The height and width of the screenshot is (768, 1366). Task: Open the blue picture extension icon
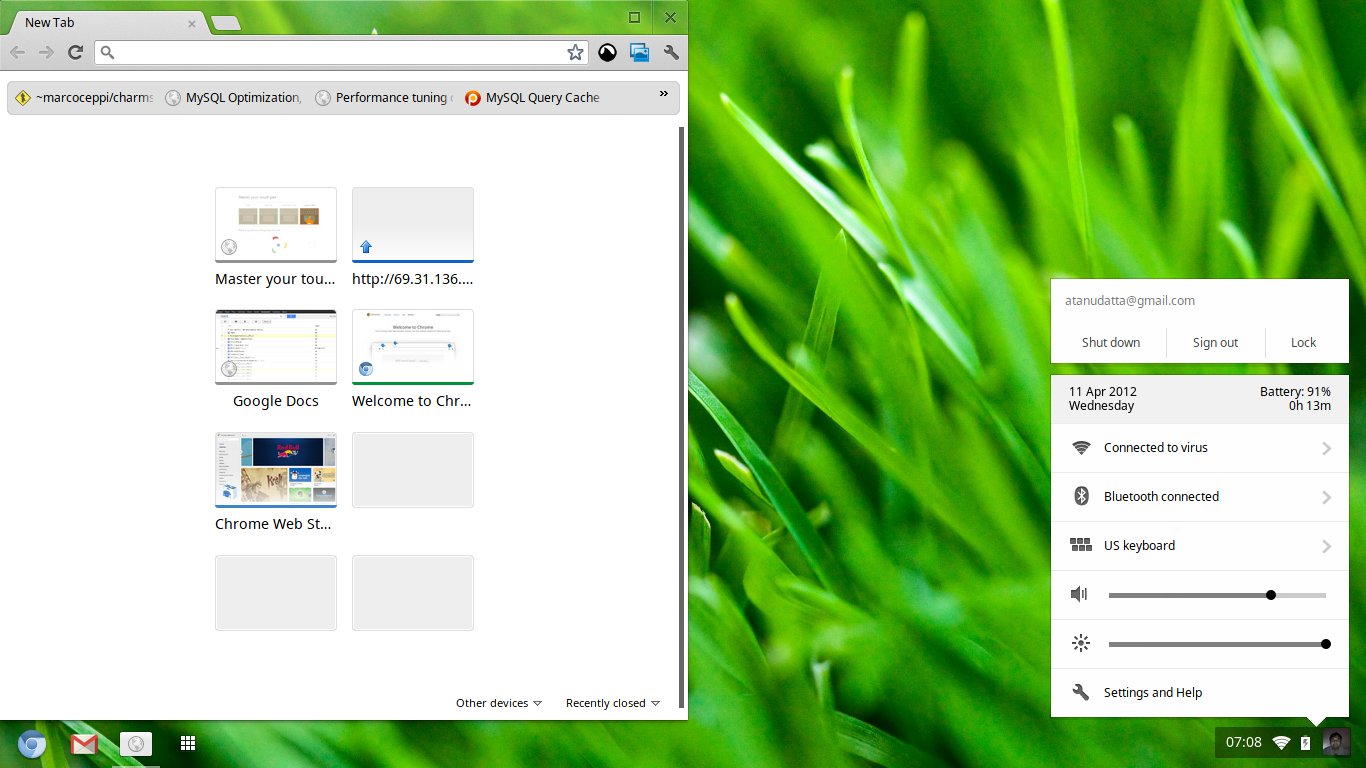[639, 53]
